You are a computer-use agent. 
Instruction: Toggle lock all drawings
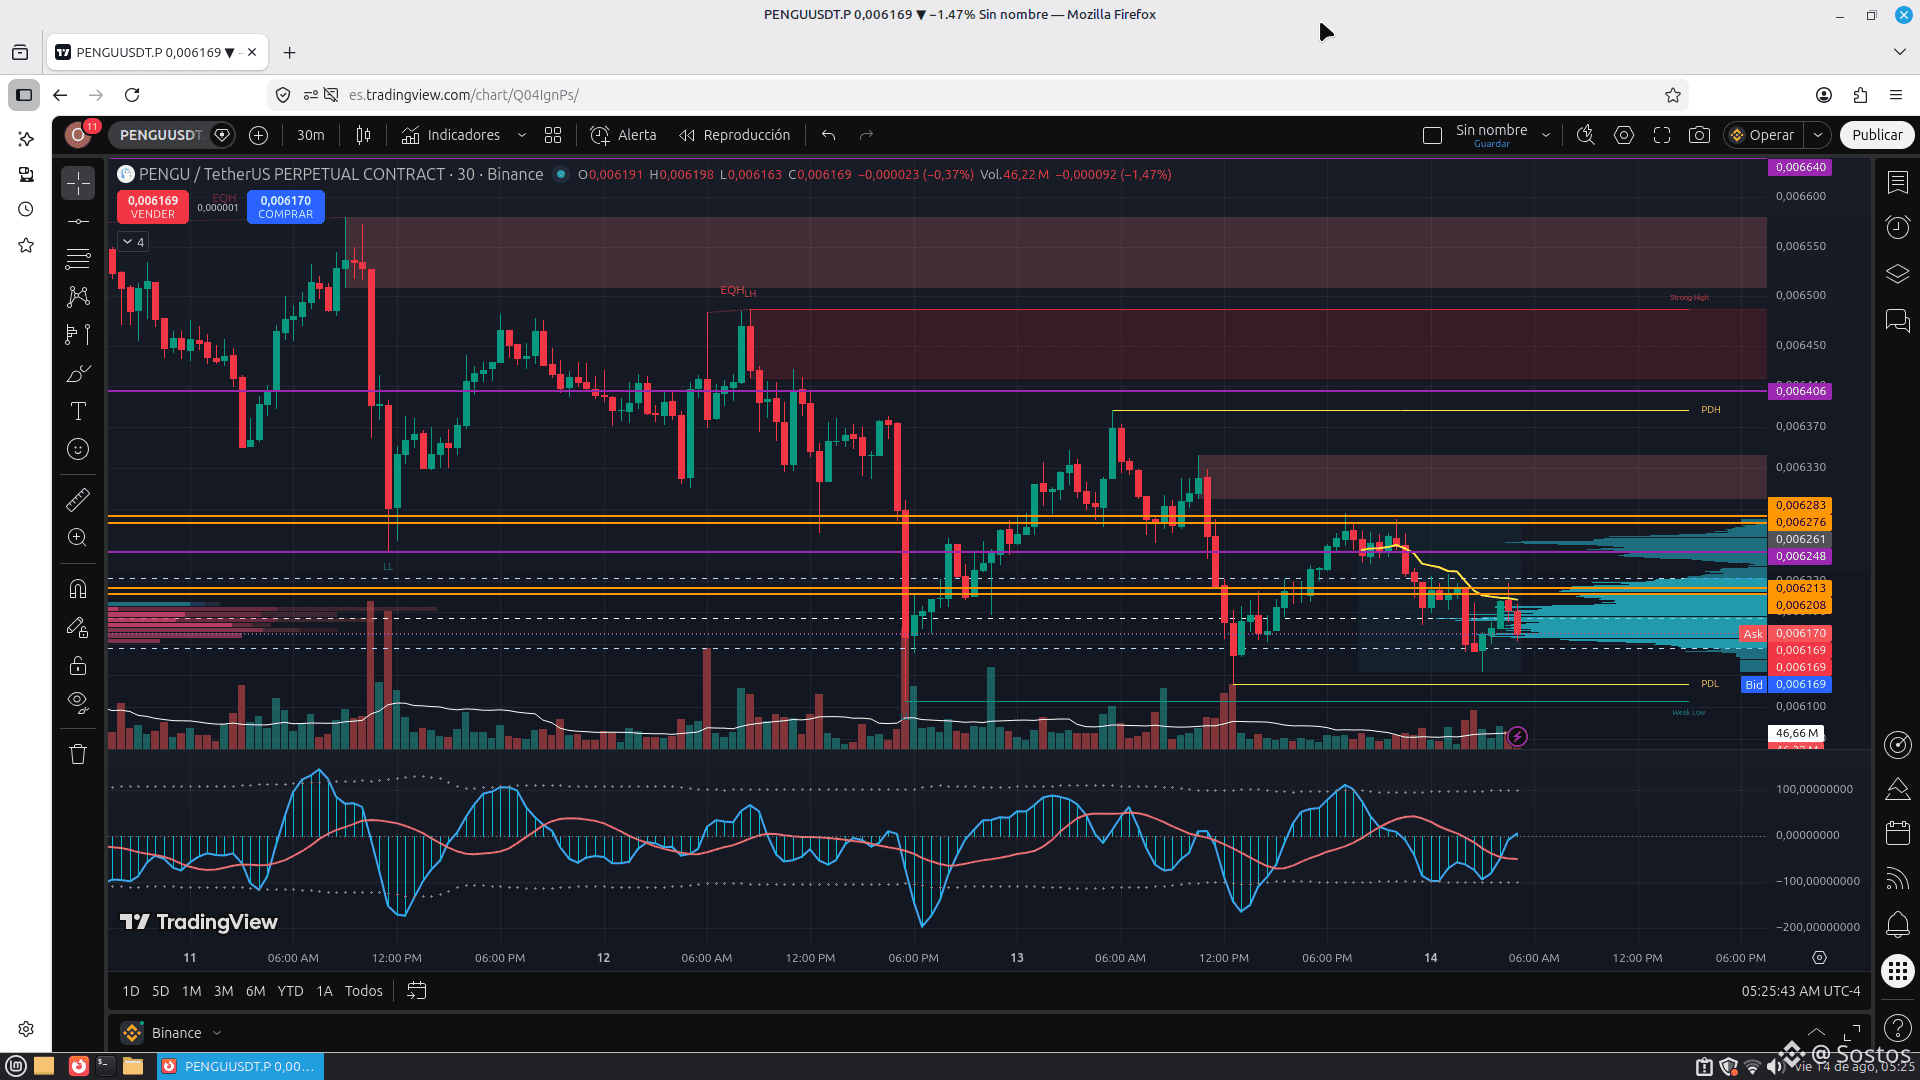(78, 665)
